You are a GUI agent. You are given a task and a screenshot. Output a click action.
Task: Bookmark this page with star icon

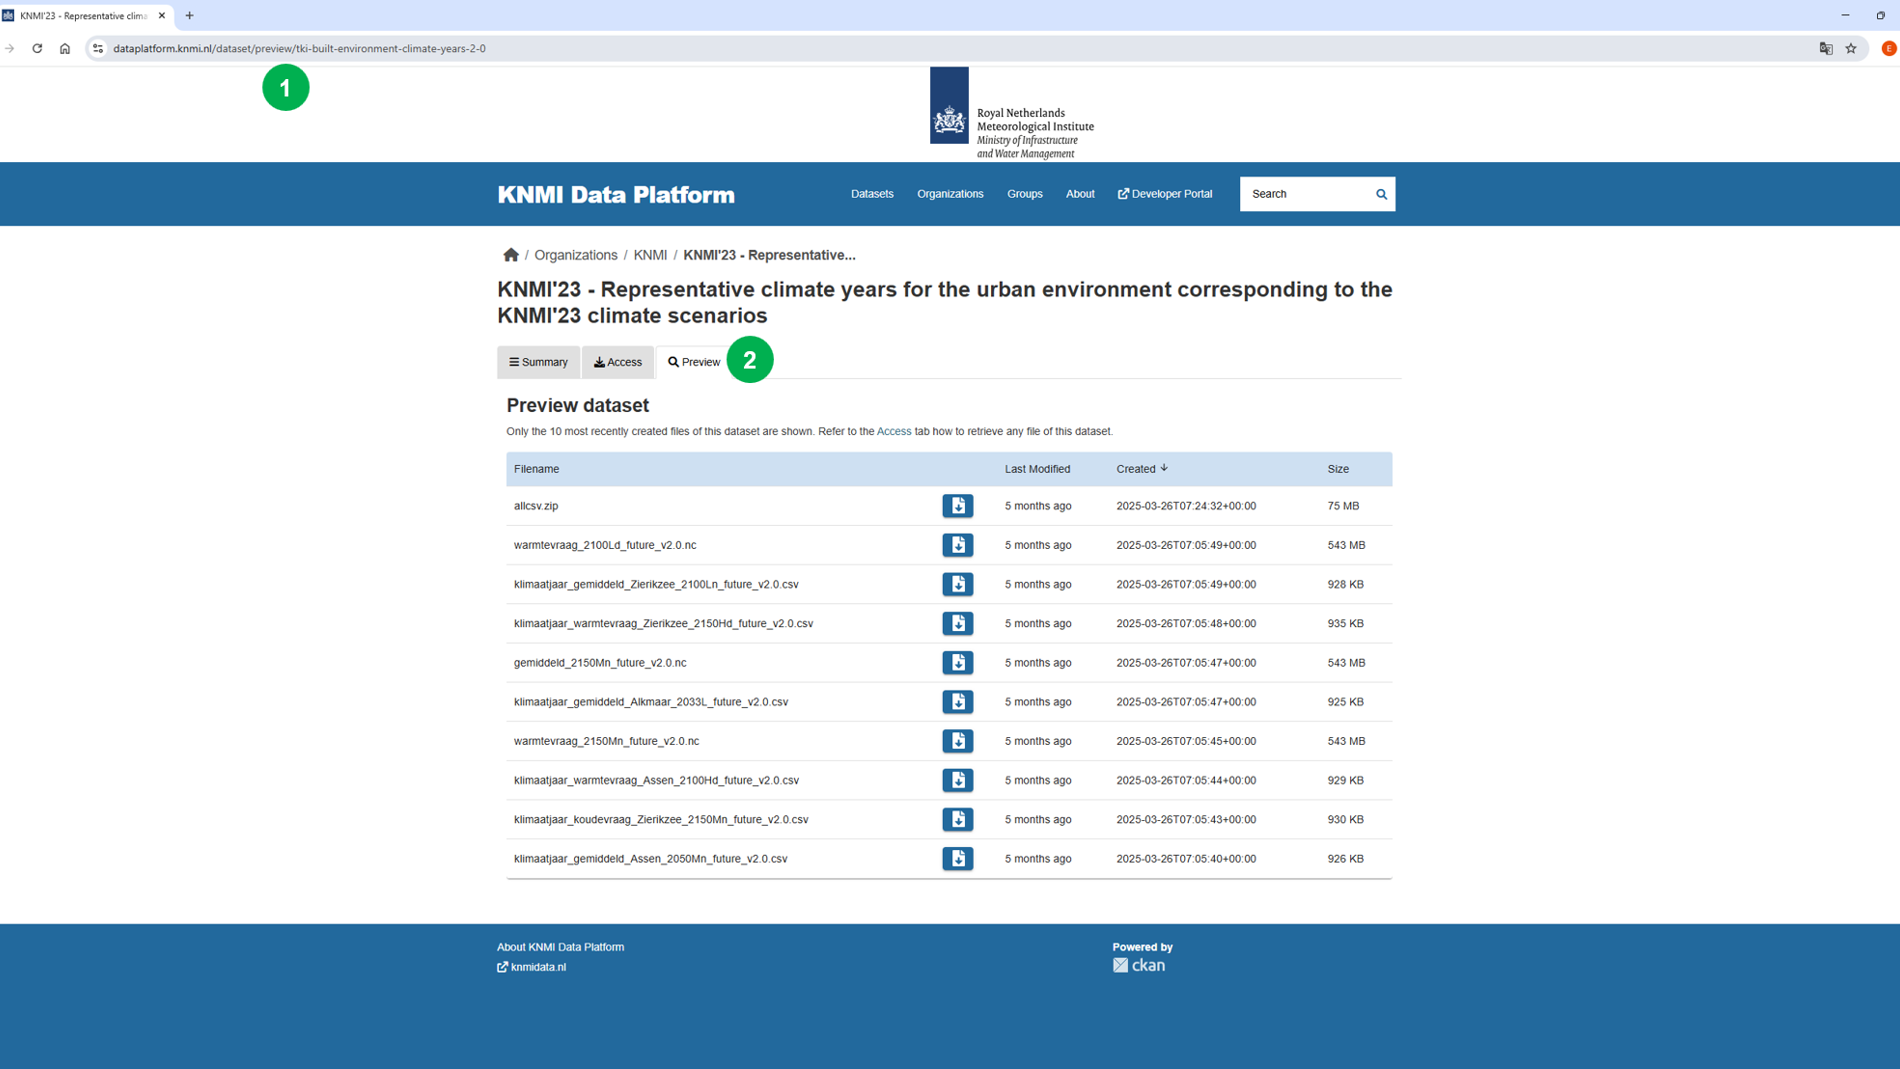[x=1851, y=48]
